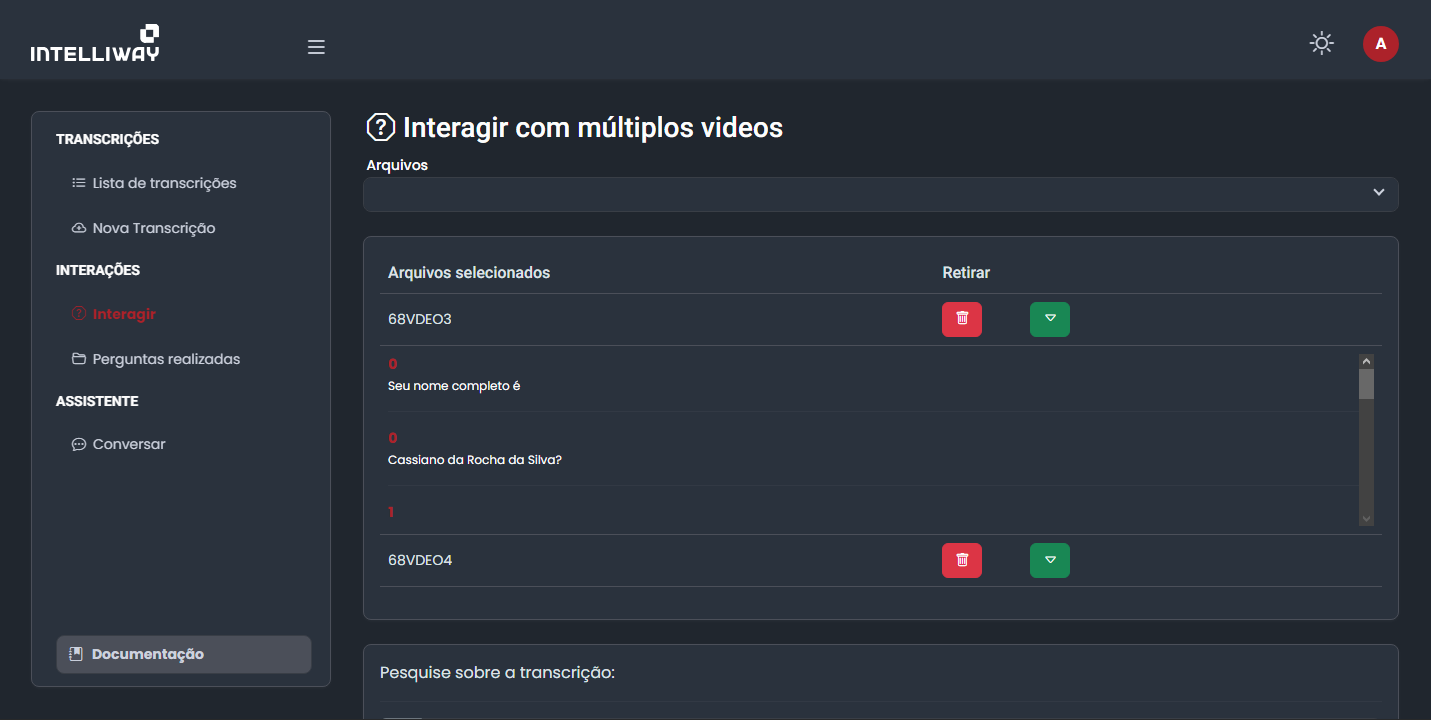Collapse the 68VDEO3 transcript with green arrow
The height and width of the screenshot is (720, 1431).
pyautogui.click(x=1049, y=319)
